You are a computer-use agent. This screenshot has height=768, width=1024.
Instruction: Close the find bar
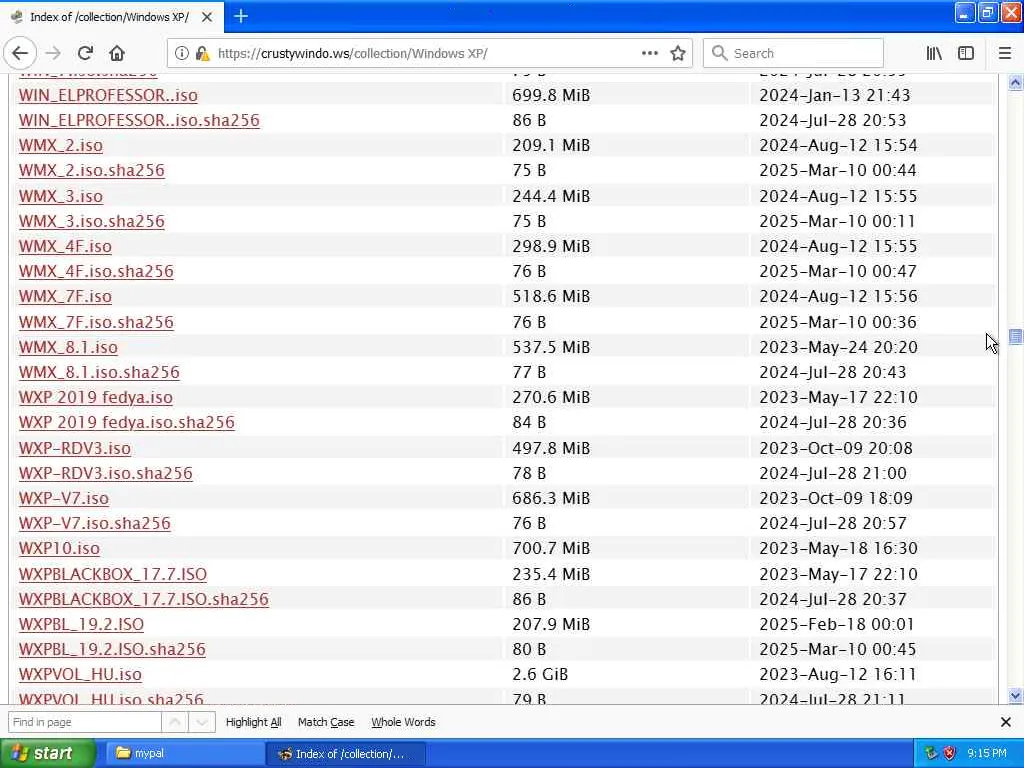point(1006,722)
